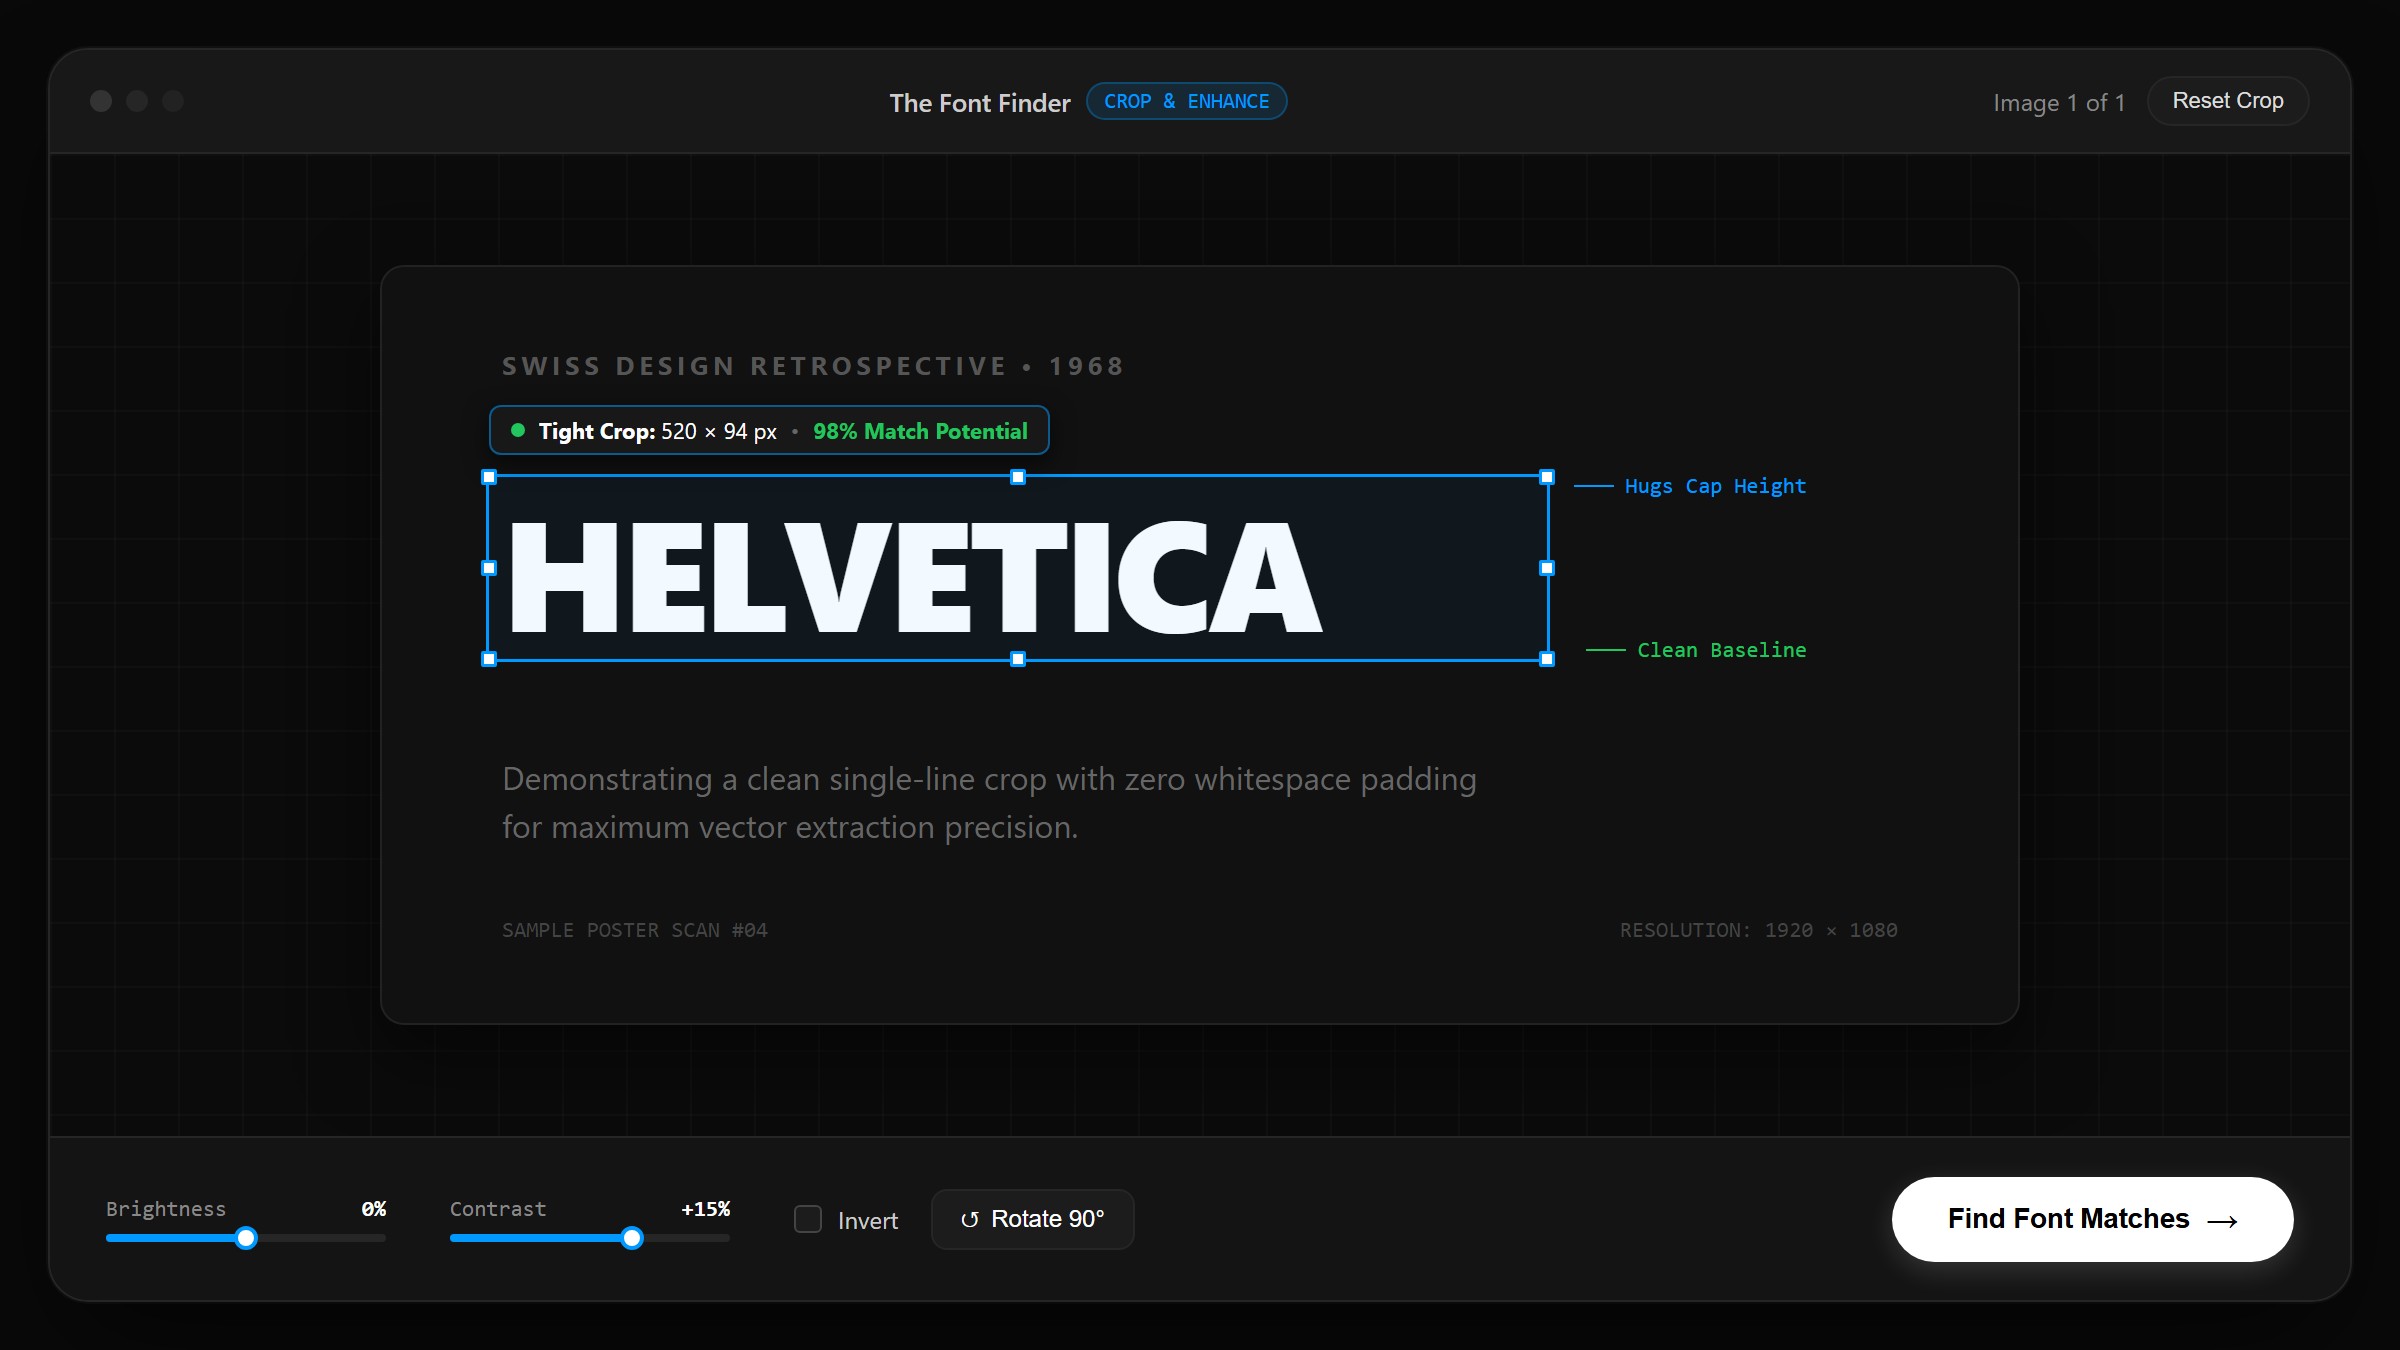Click the Brightness label

(x=166, y=1209)
